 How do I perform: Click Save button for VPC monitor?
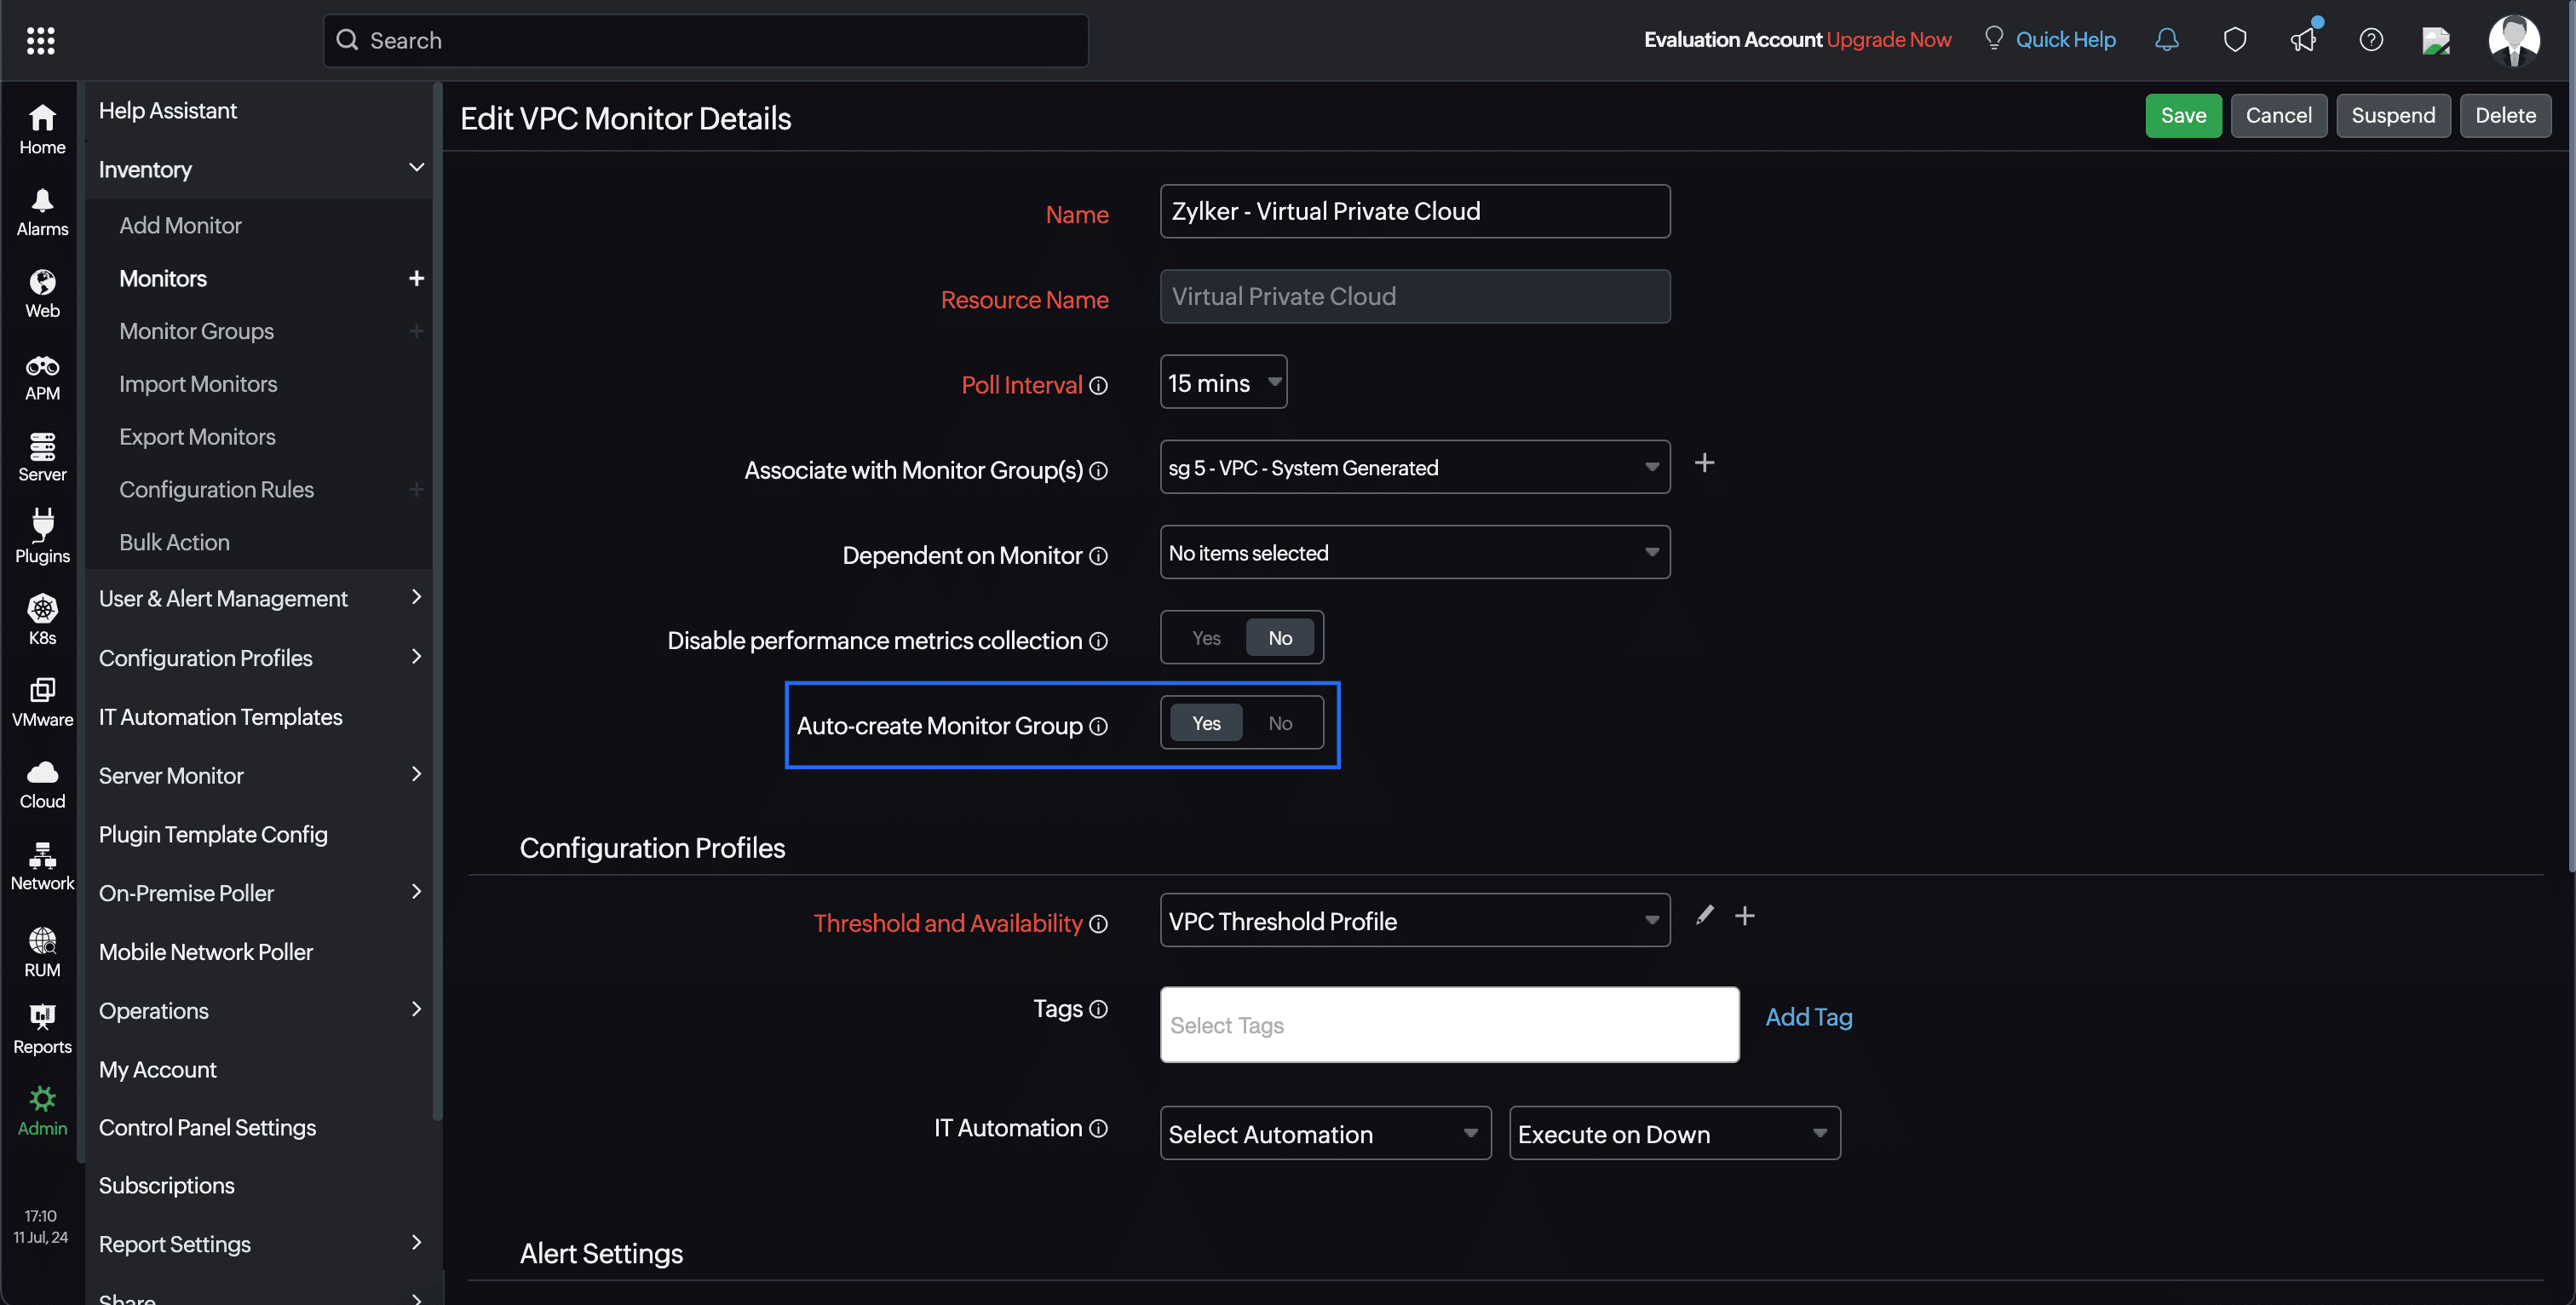click(x=2183, y=115)
